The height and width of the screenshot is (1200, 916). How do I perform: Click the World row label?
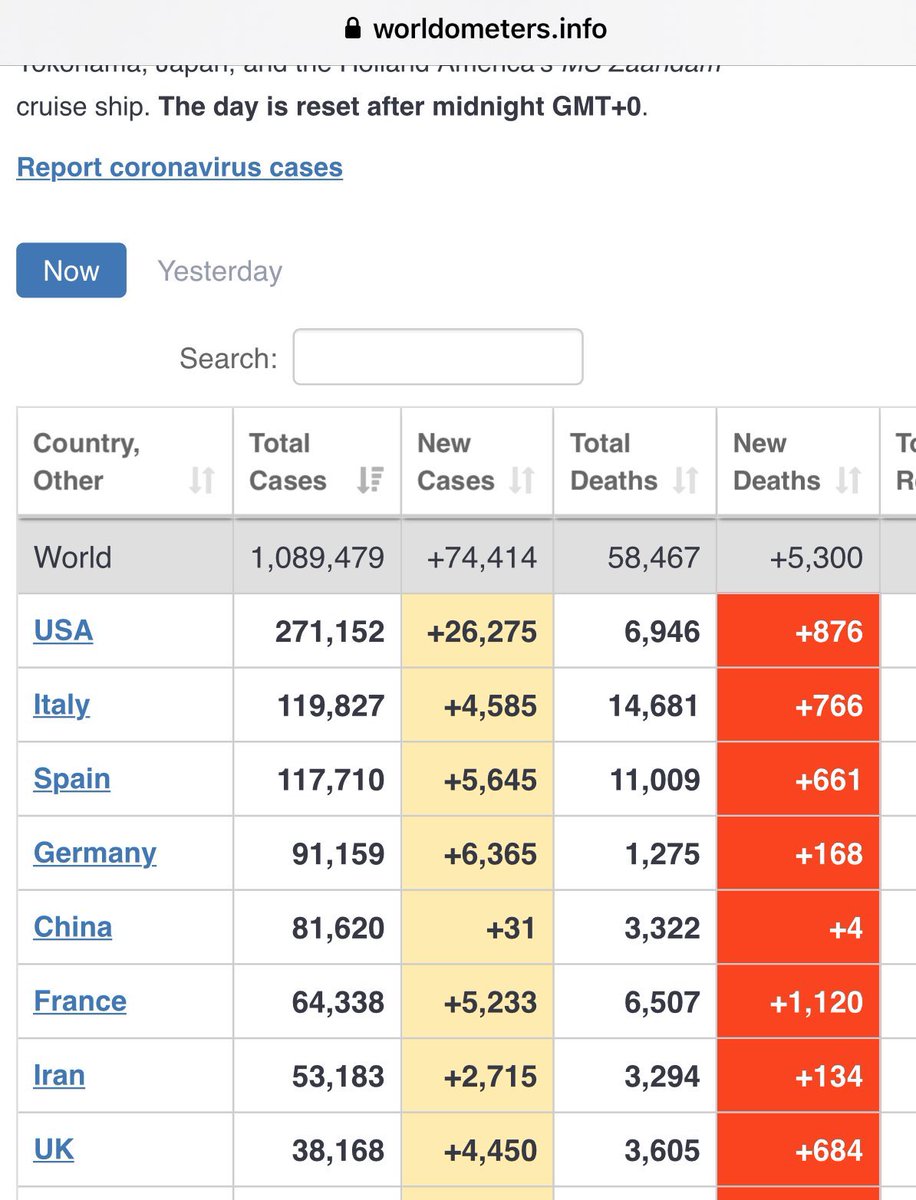[73, 558]
